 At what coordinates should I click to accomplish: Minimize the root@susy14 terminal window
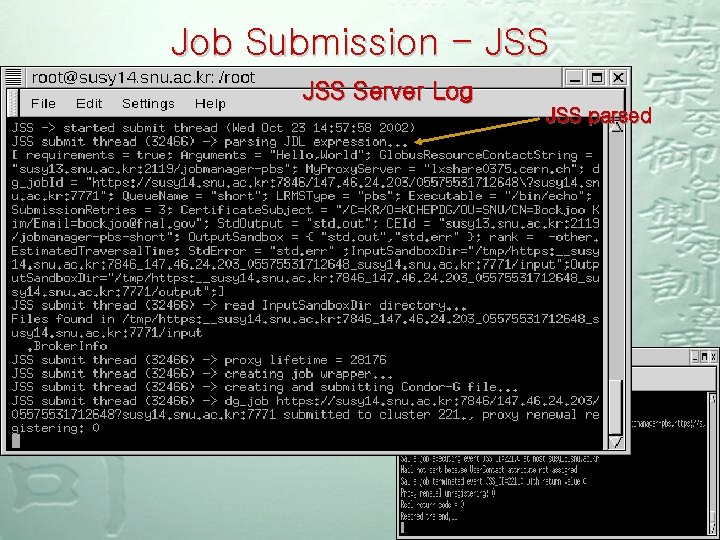point(574,78)
